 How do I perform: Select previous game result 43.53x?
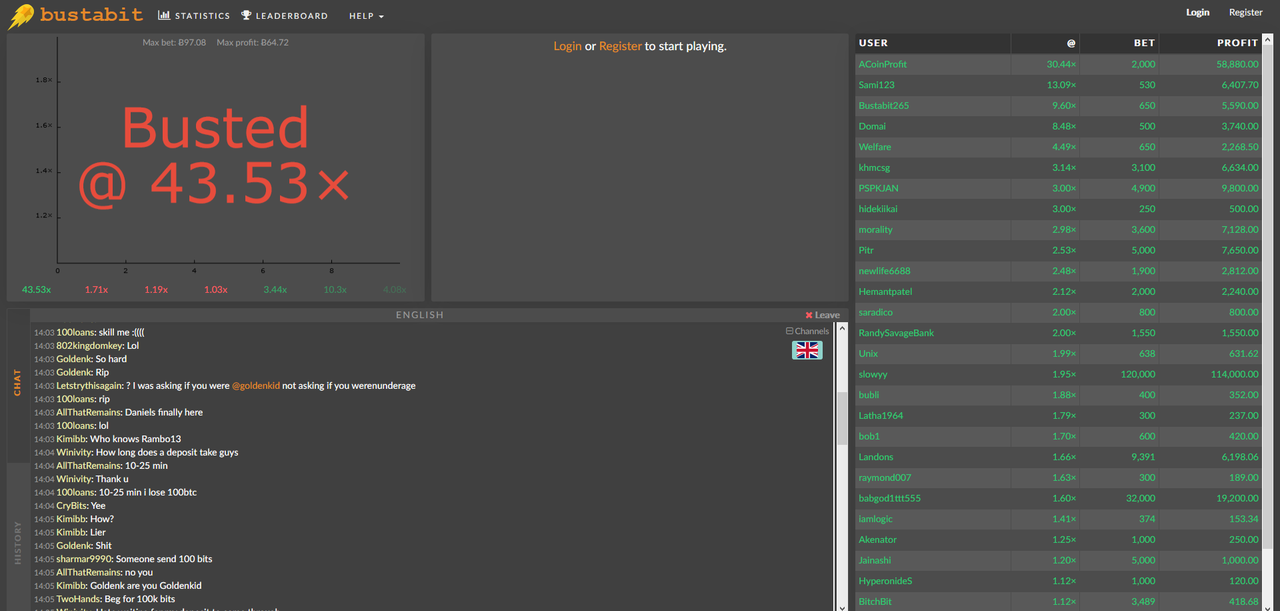pos(37,289)
